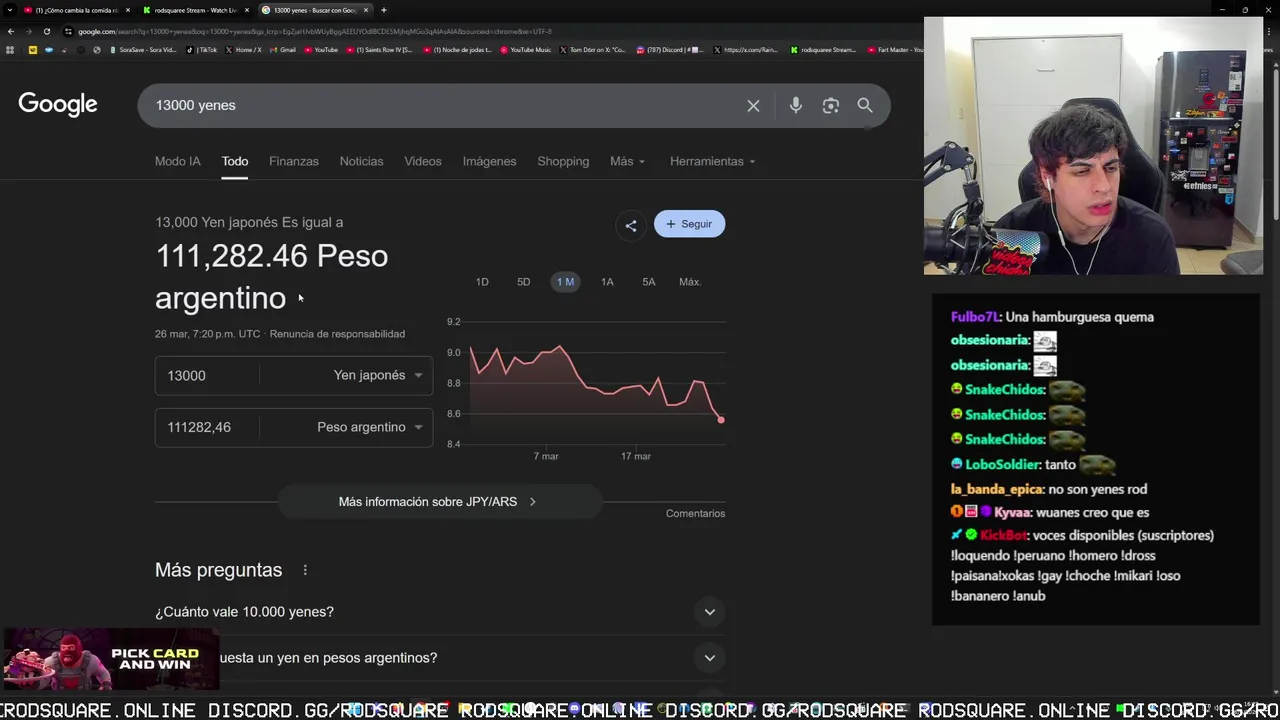Click the Google logo
The image size is (1280, 720).
click(x=58, y=104)
